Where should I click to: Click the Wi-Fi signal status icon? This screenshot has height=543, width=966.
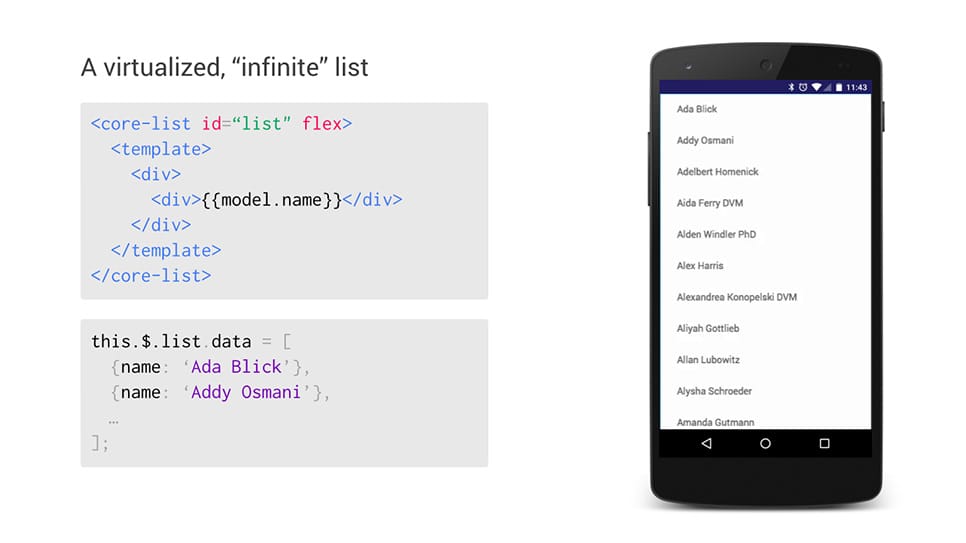pos(816,88)
